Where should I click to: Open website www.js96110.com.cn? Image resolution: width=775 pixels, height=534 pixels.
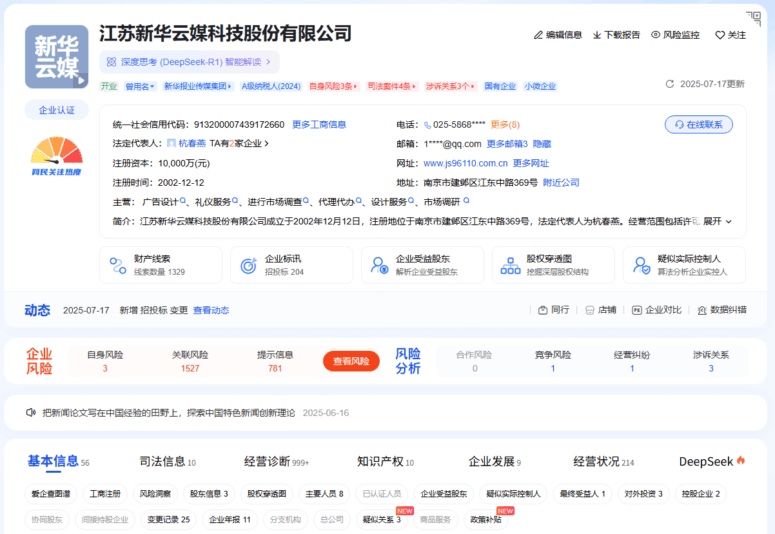(466, 163)
